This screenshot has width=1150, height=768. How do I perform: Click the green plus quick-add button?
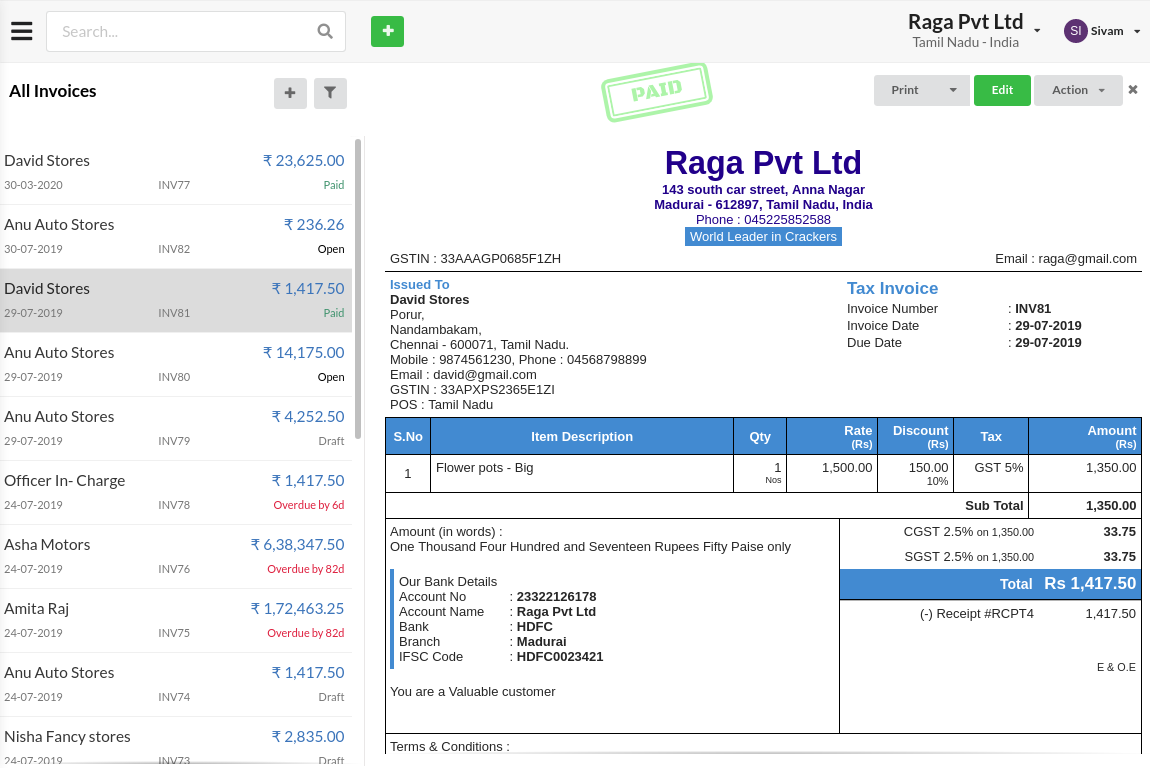(x=387, y=31)
